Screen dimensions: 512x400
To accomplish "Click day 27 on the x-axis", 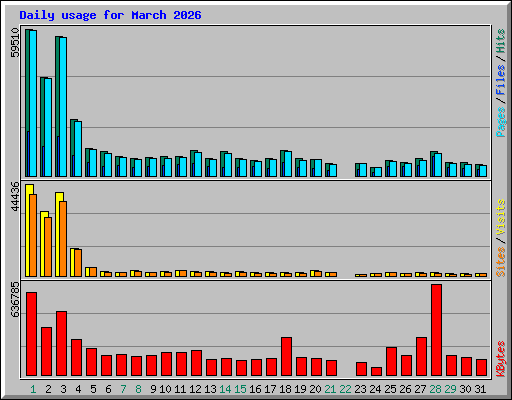I will 420,389.
